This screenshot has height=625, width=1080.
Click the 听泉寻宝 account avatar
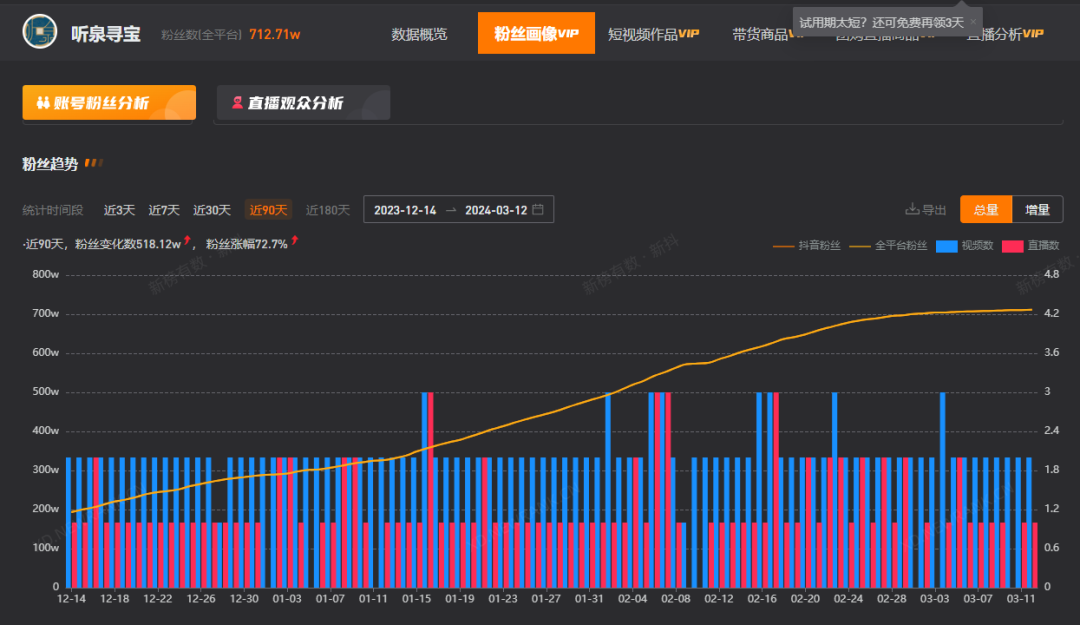[x=40, y=32]
